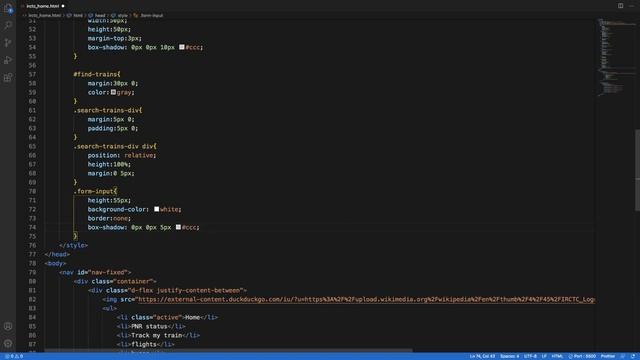Open the duckduckgo image URL on line 82
The image size is (640, 360).
366,300
